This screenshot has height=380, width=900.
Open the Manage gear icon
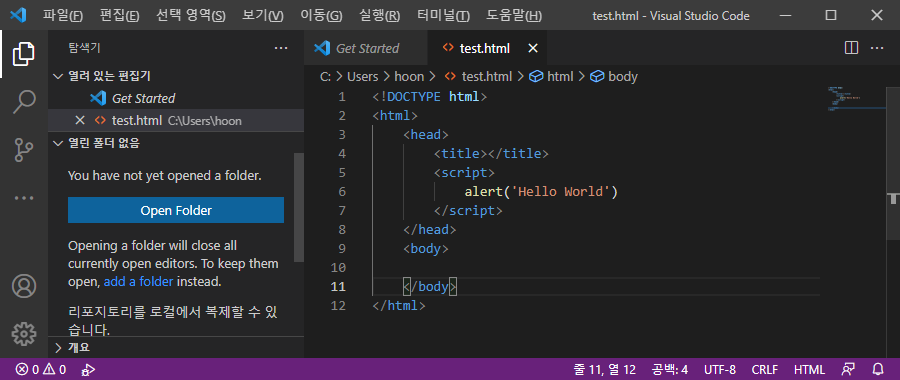click(24, 334)
